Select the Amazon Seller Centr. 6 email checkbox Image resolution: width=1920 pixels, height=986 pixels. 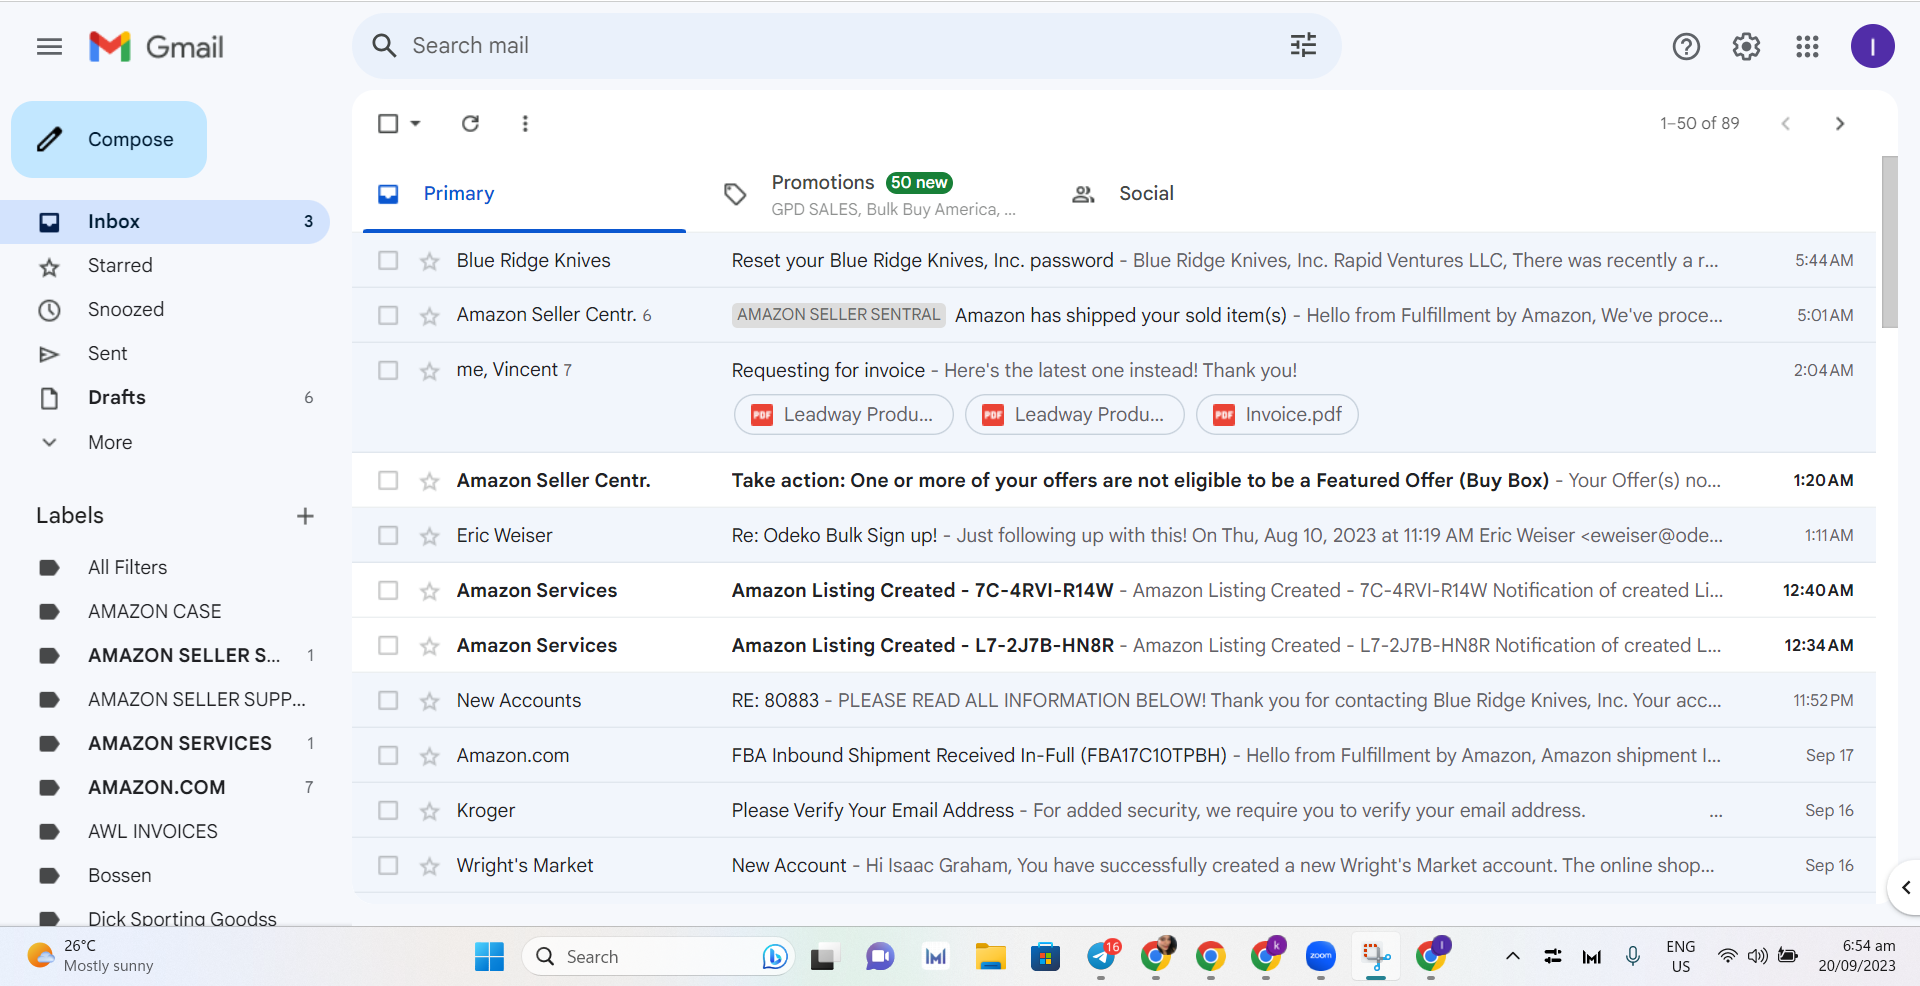(388, 315)
